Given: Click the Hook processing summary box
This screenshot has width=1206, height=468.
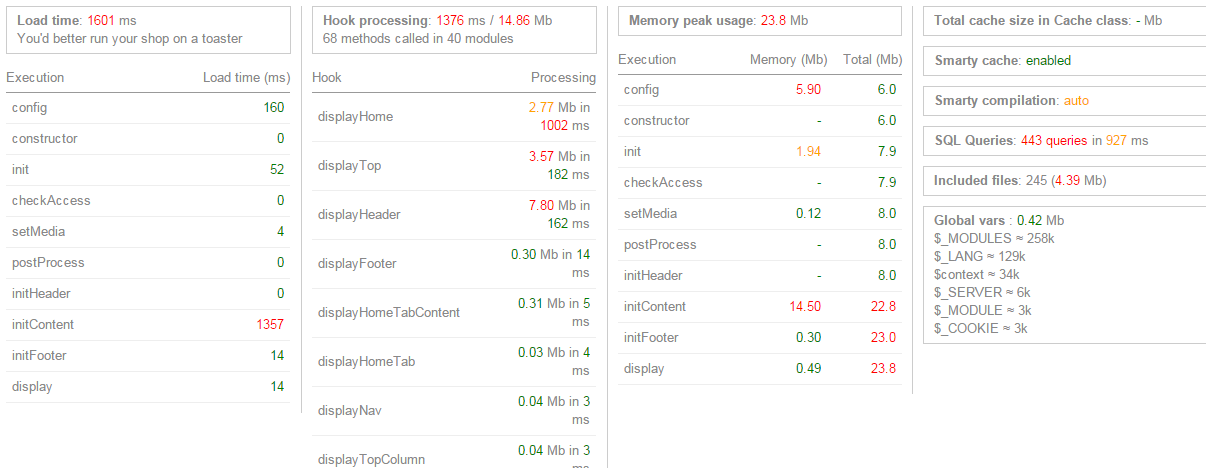Looking at the screenshot, I should click(454, 30).
